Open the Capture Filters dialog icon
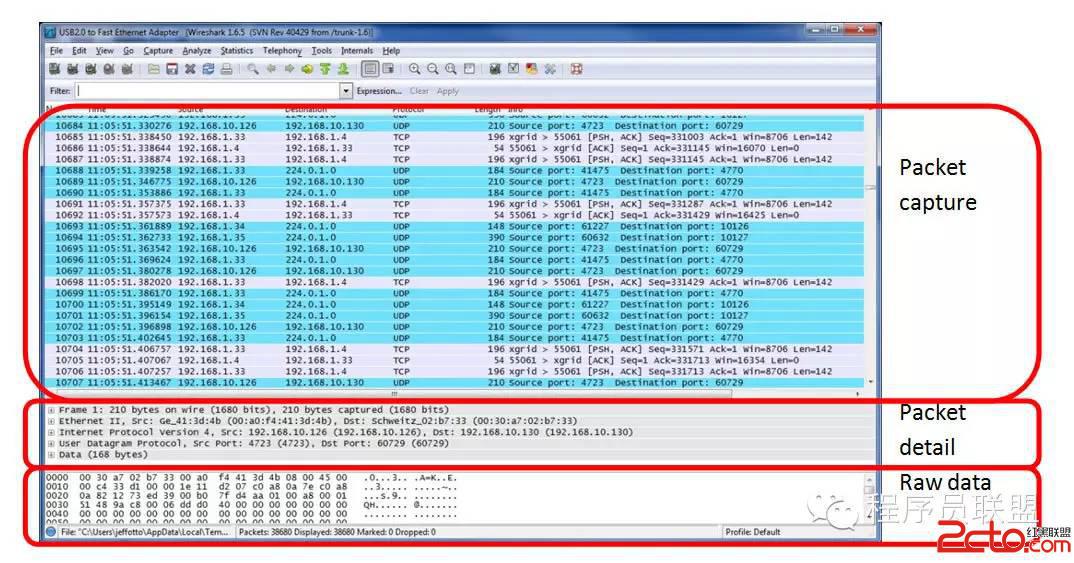 point(495,69)
